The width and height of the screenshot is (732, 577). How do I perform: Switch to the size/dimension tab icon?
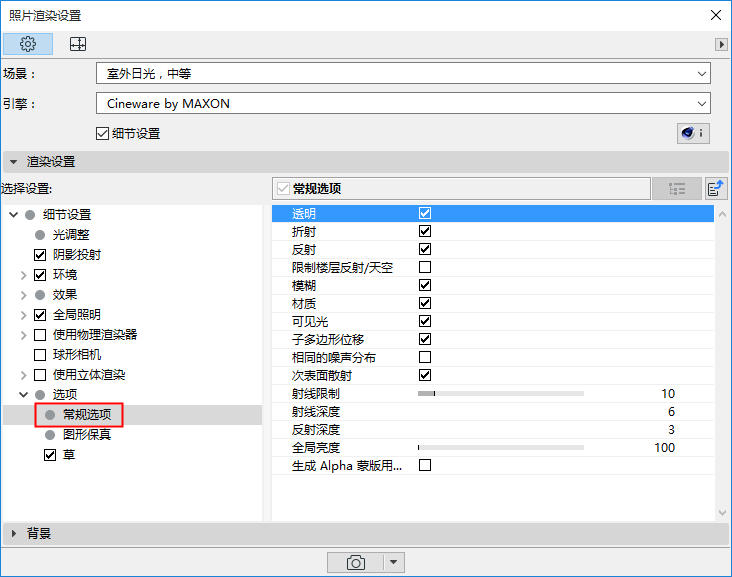tap(78, 44)
